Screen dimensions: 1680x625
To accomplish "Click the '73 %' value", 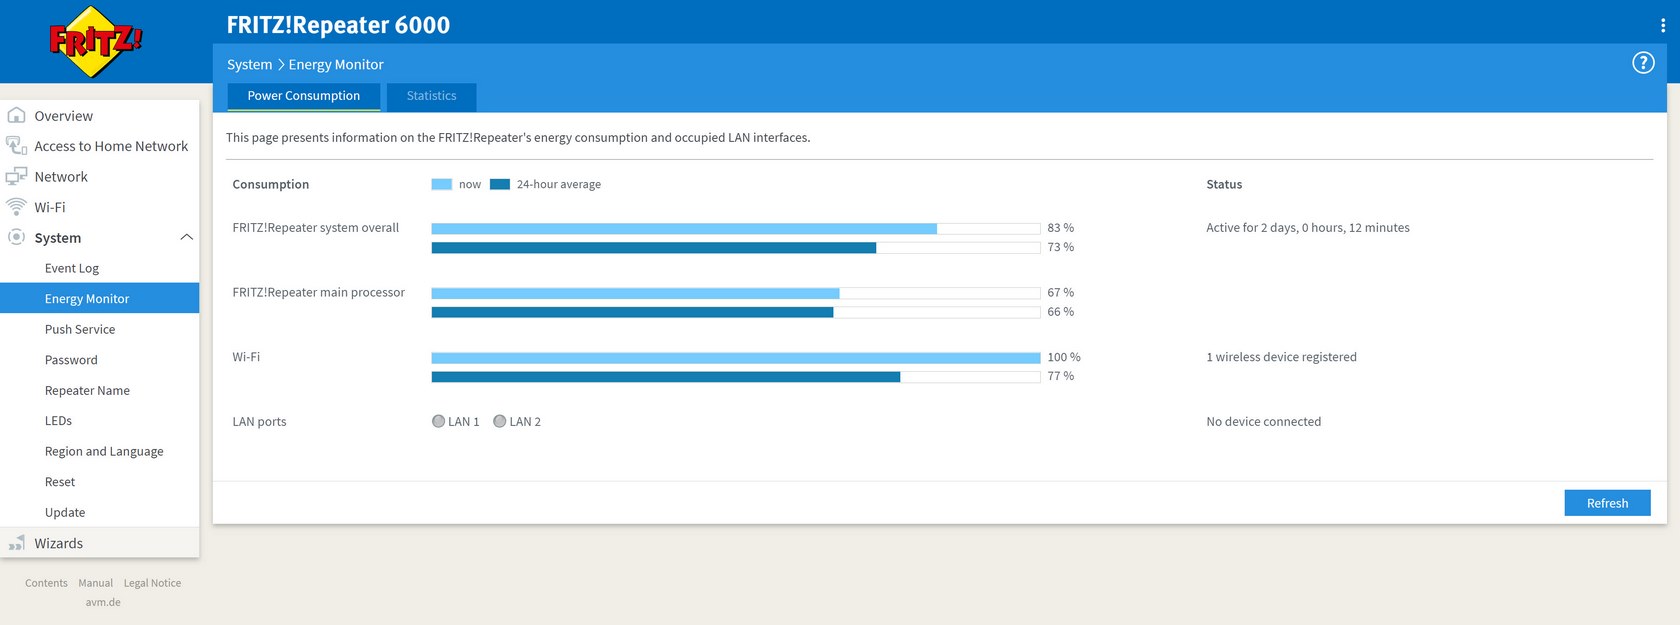I will 1061,247.
